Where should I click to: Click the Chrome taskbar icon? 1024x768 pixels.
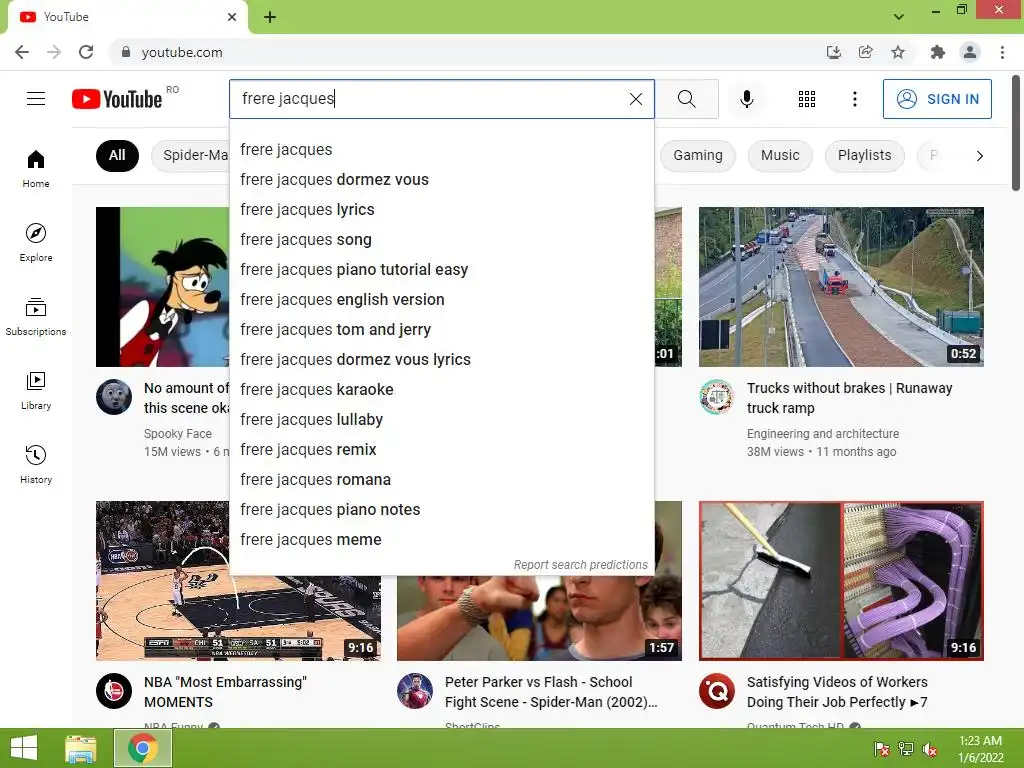[143, 748]
